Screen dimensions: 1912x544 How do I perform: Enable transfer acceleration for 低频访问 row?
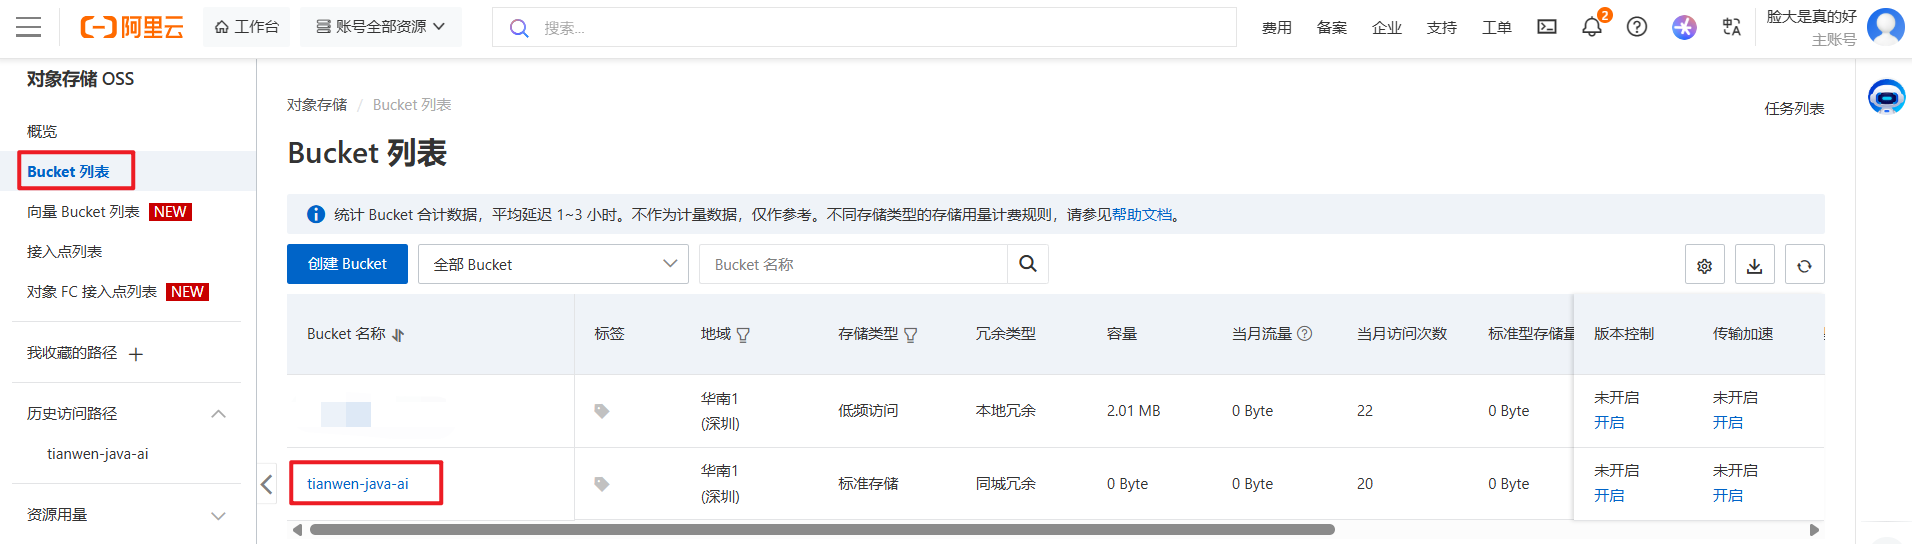[x=1728, y=423]
